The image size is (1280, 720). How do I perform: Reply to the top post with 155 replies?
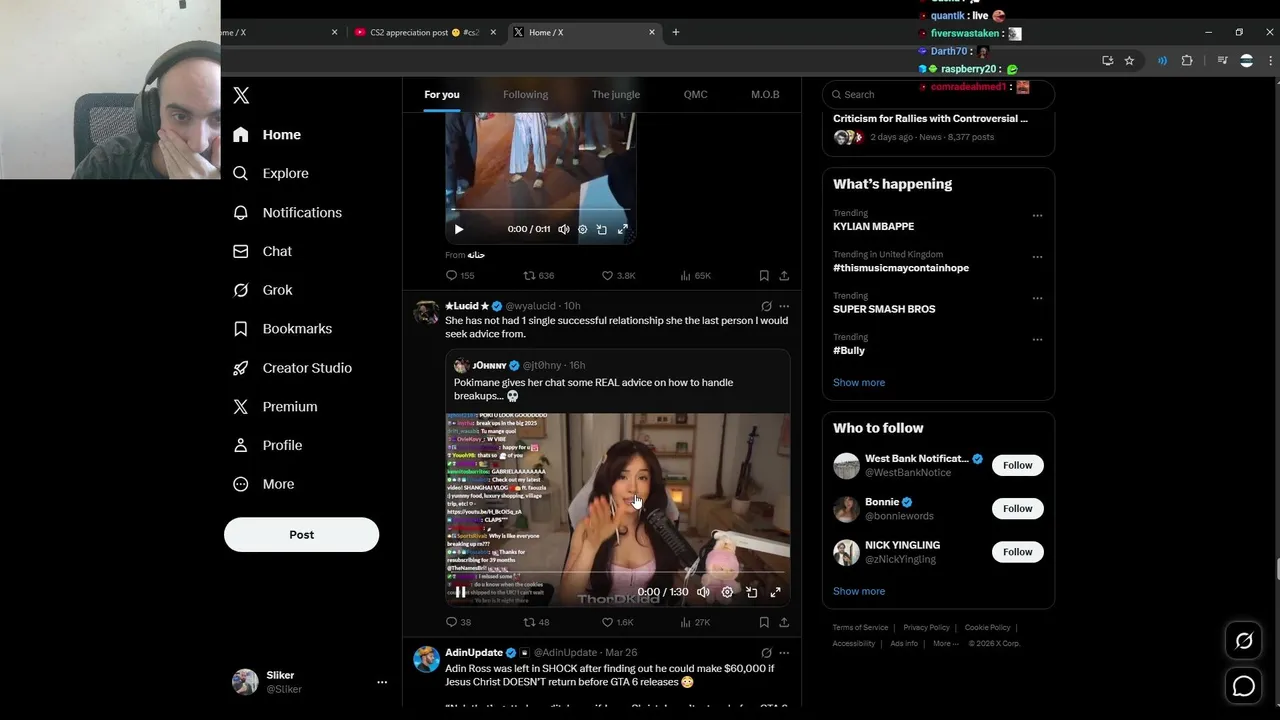pyautogui.click(x=460, y=275)
